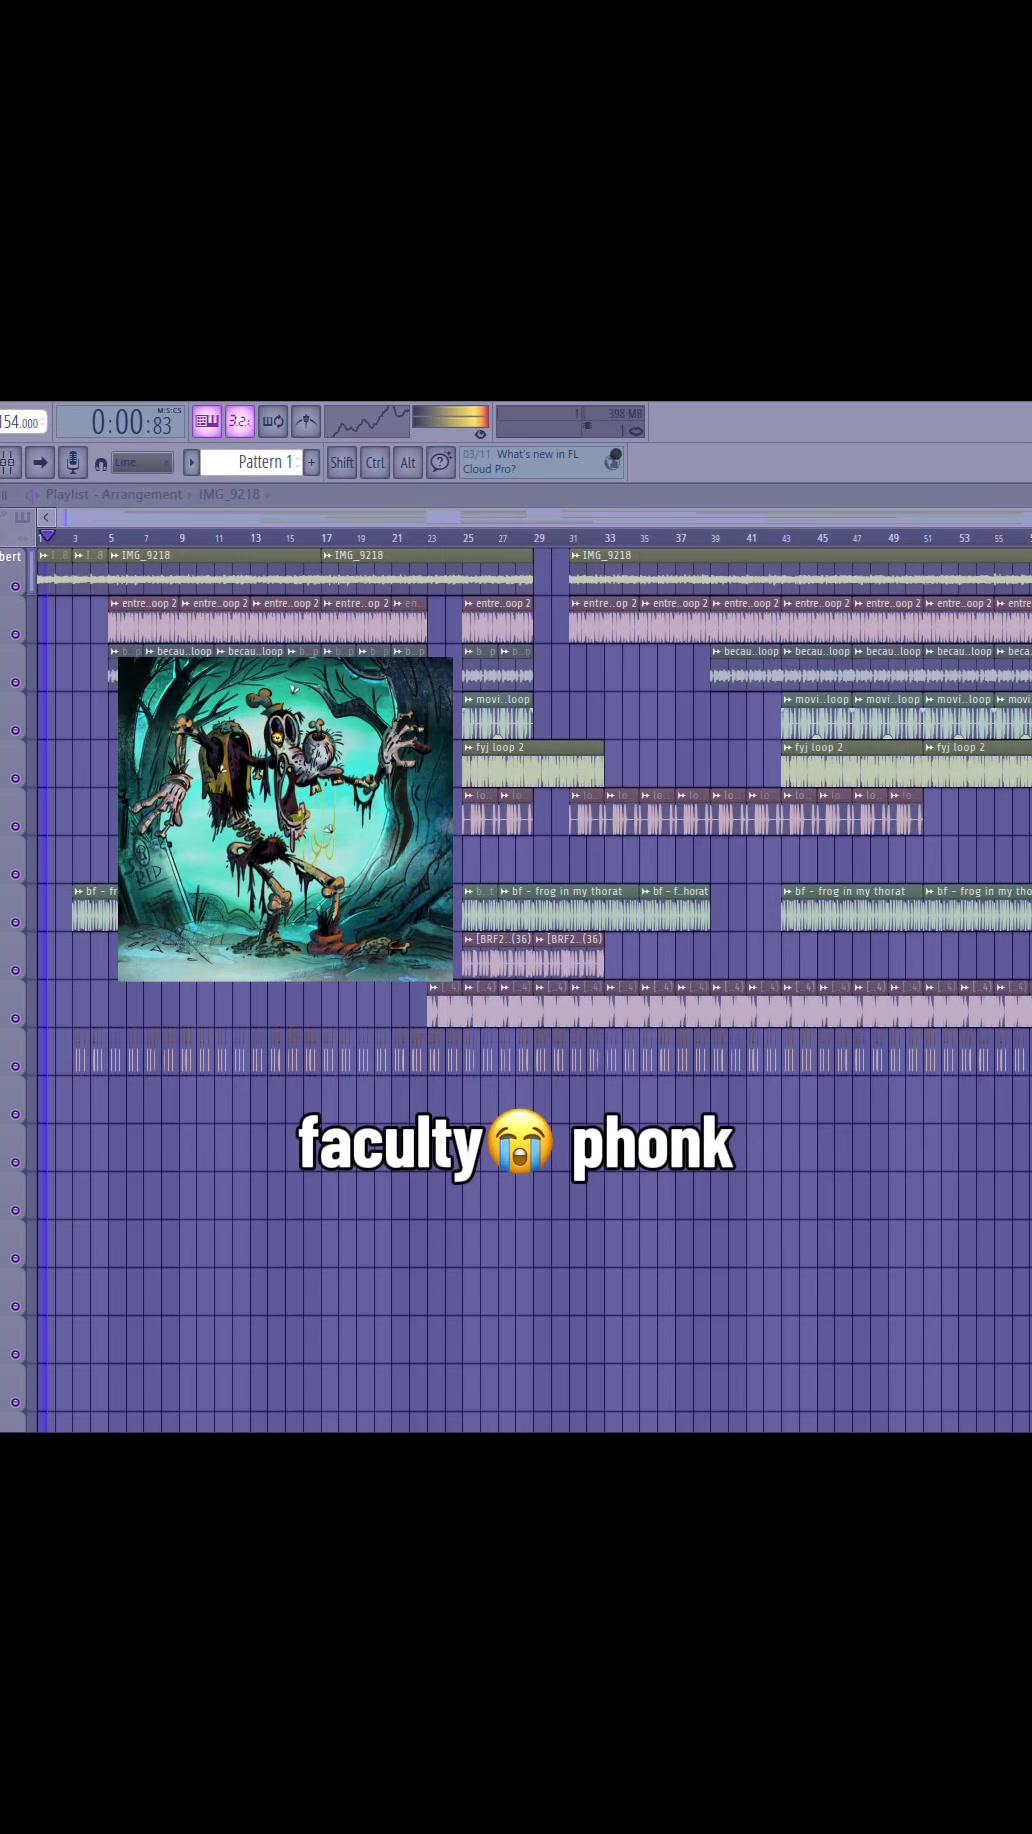The image size is (1032, 1834).
Task: Click the metronome-style icon next to loop recording
Action: [306, 421]
